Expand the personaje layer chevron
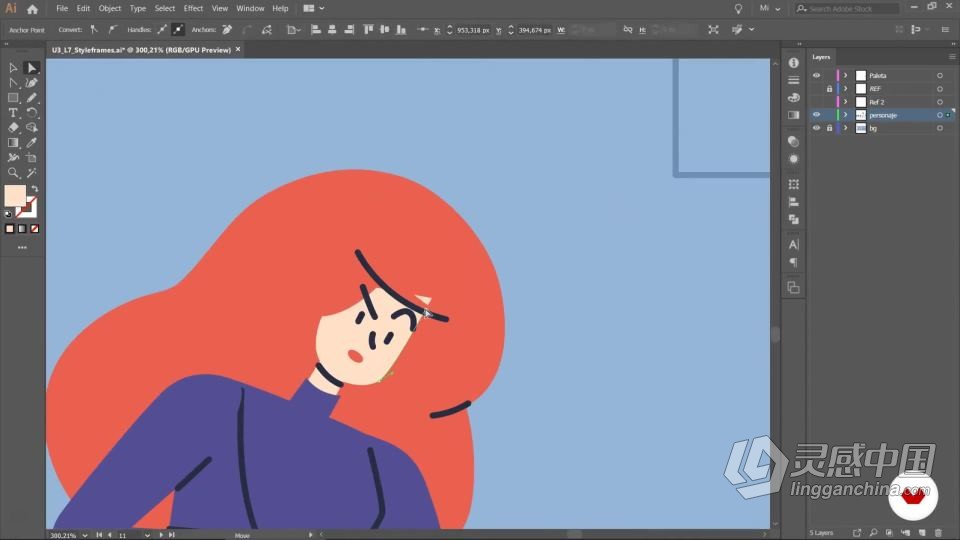 click(x=846, y=114)
